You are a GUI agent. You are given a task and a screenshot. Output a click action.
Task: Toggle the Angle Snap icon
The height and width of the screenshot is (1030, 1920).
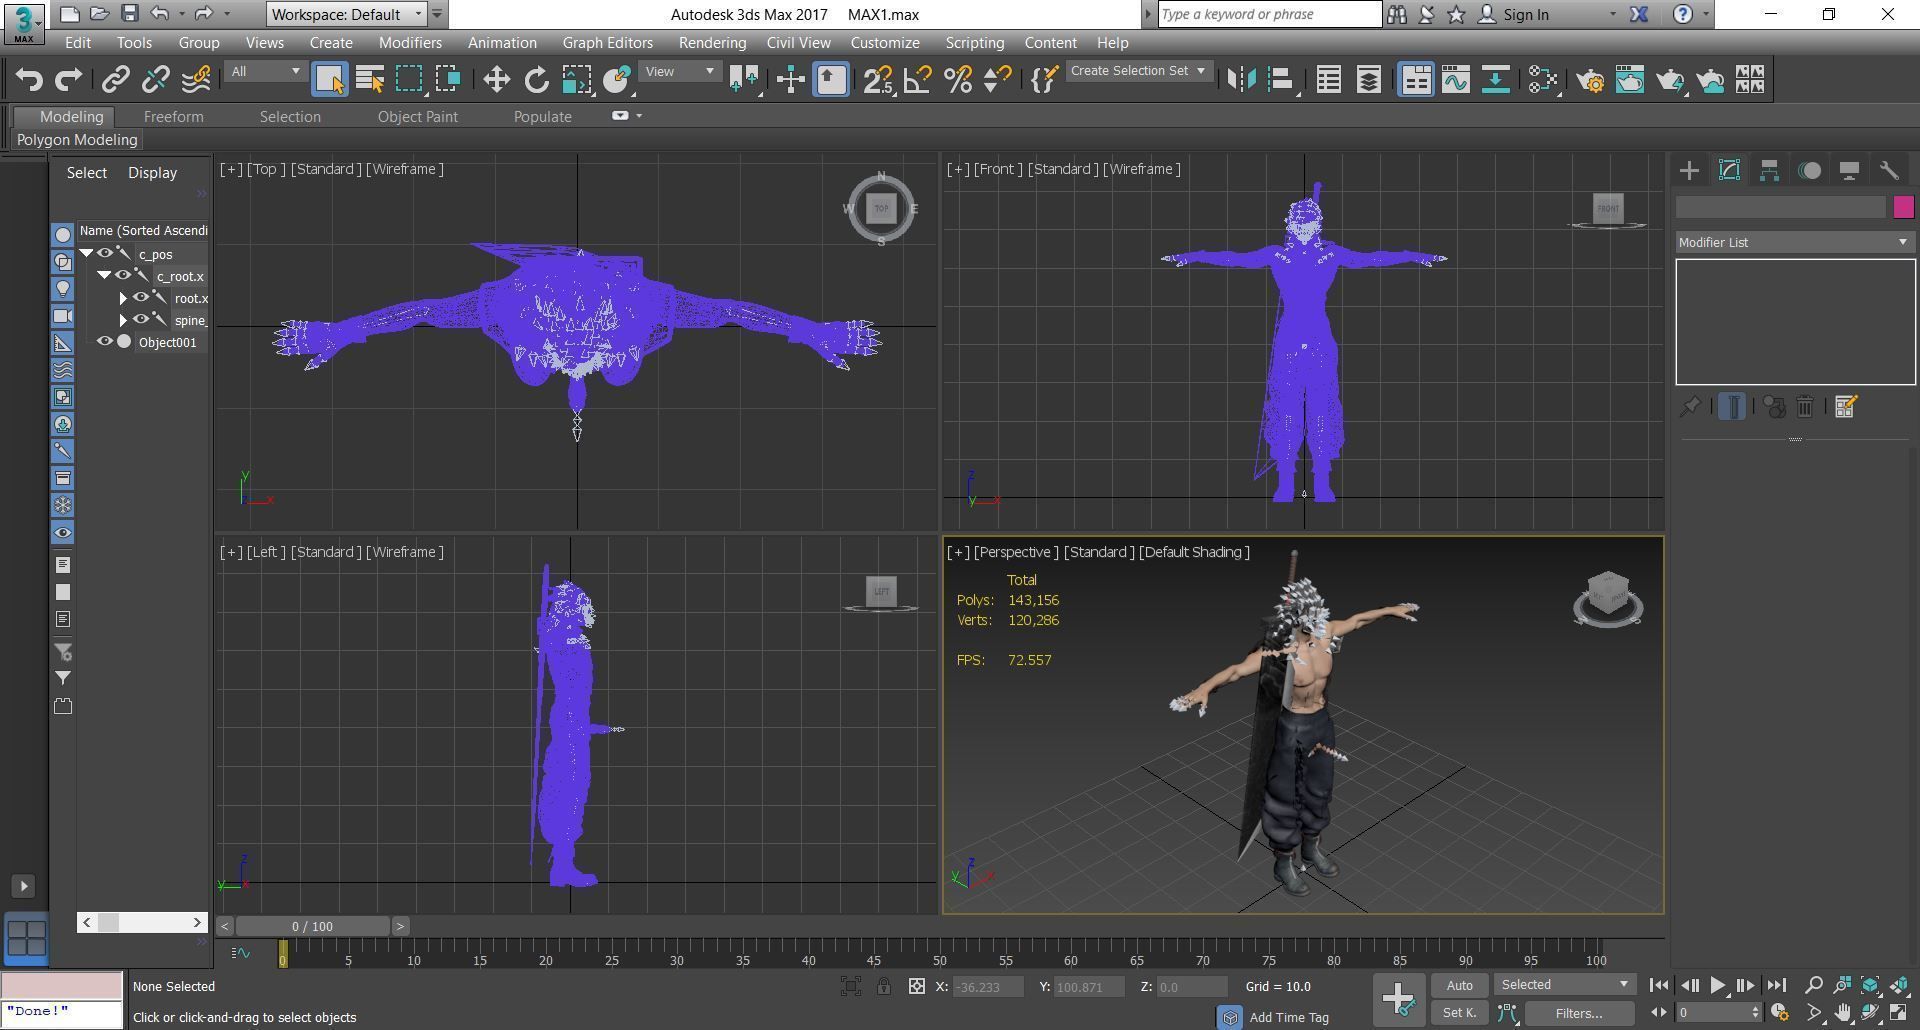pos(918,79)
